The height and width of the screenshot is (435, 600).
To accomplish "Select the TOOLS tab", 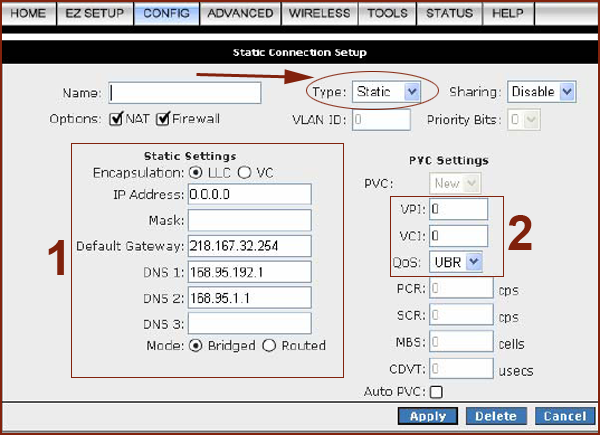I will (387, 14).
